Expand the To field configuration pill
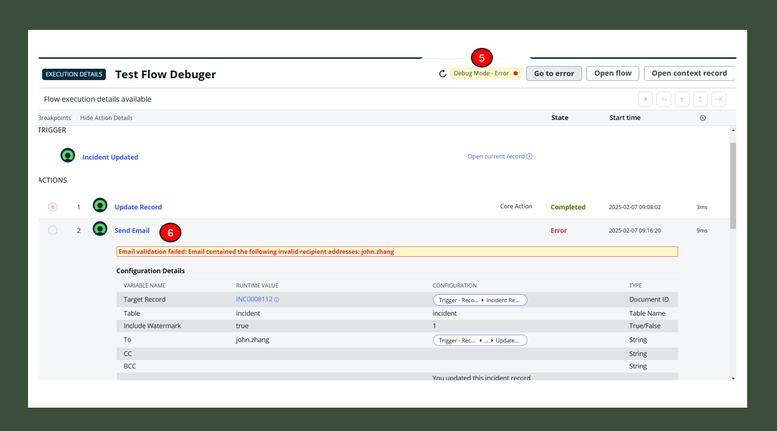 pos(479,340)
